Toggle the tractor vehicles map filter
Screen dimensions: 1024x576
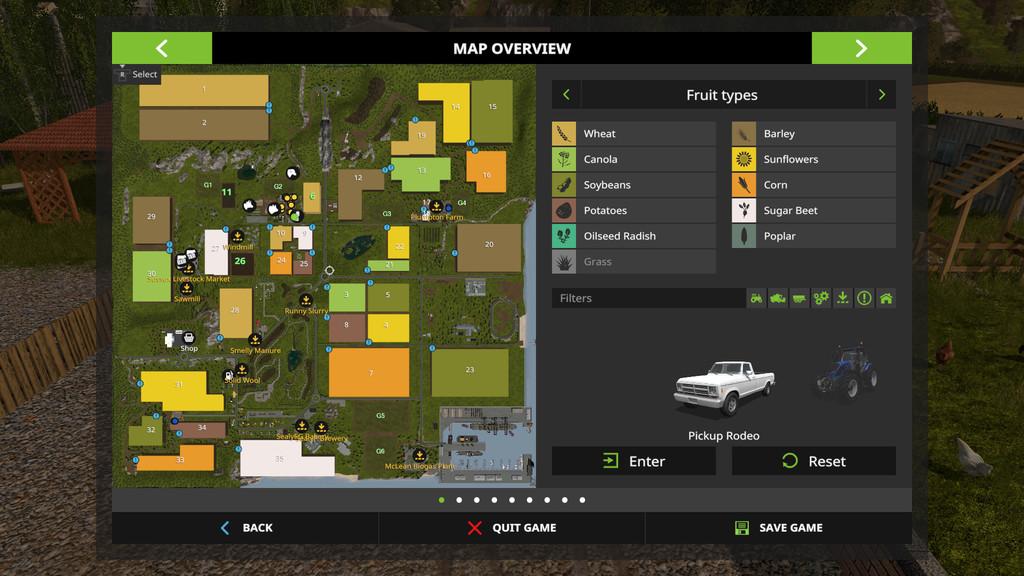click(x=756, y=298)
